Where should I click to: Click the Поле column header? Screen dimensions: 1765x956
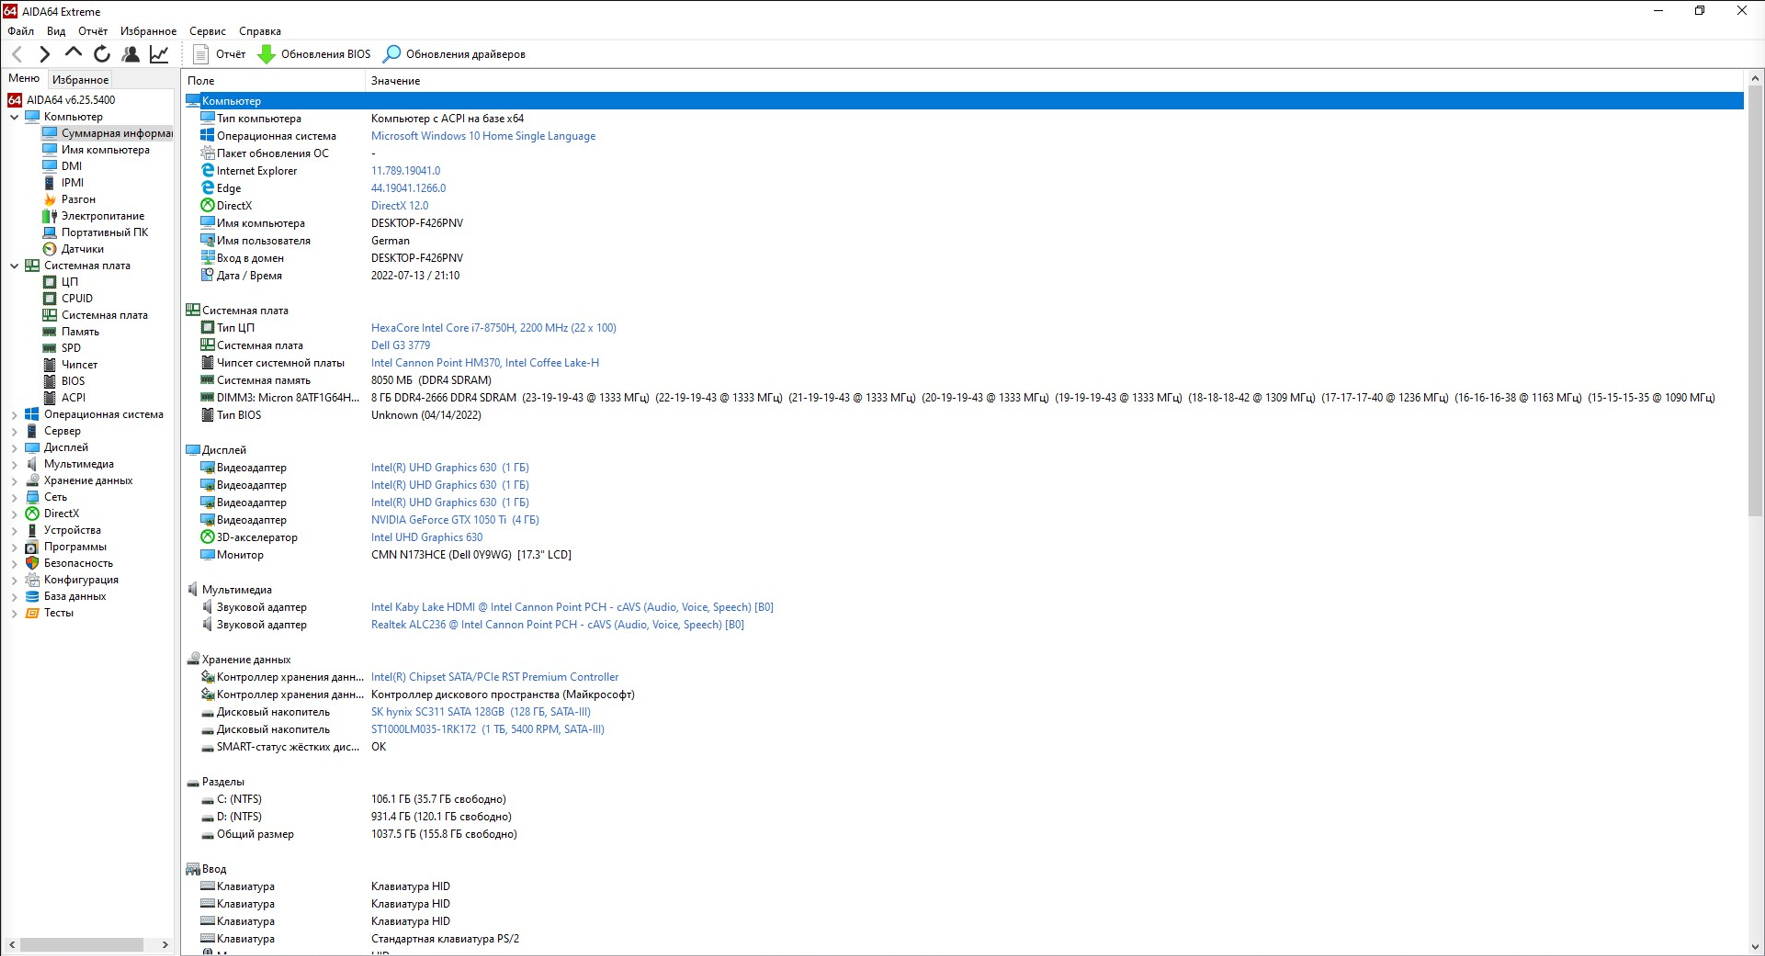(x=273, y=81)
